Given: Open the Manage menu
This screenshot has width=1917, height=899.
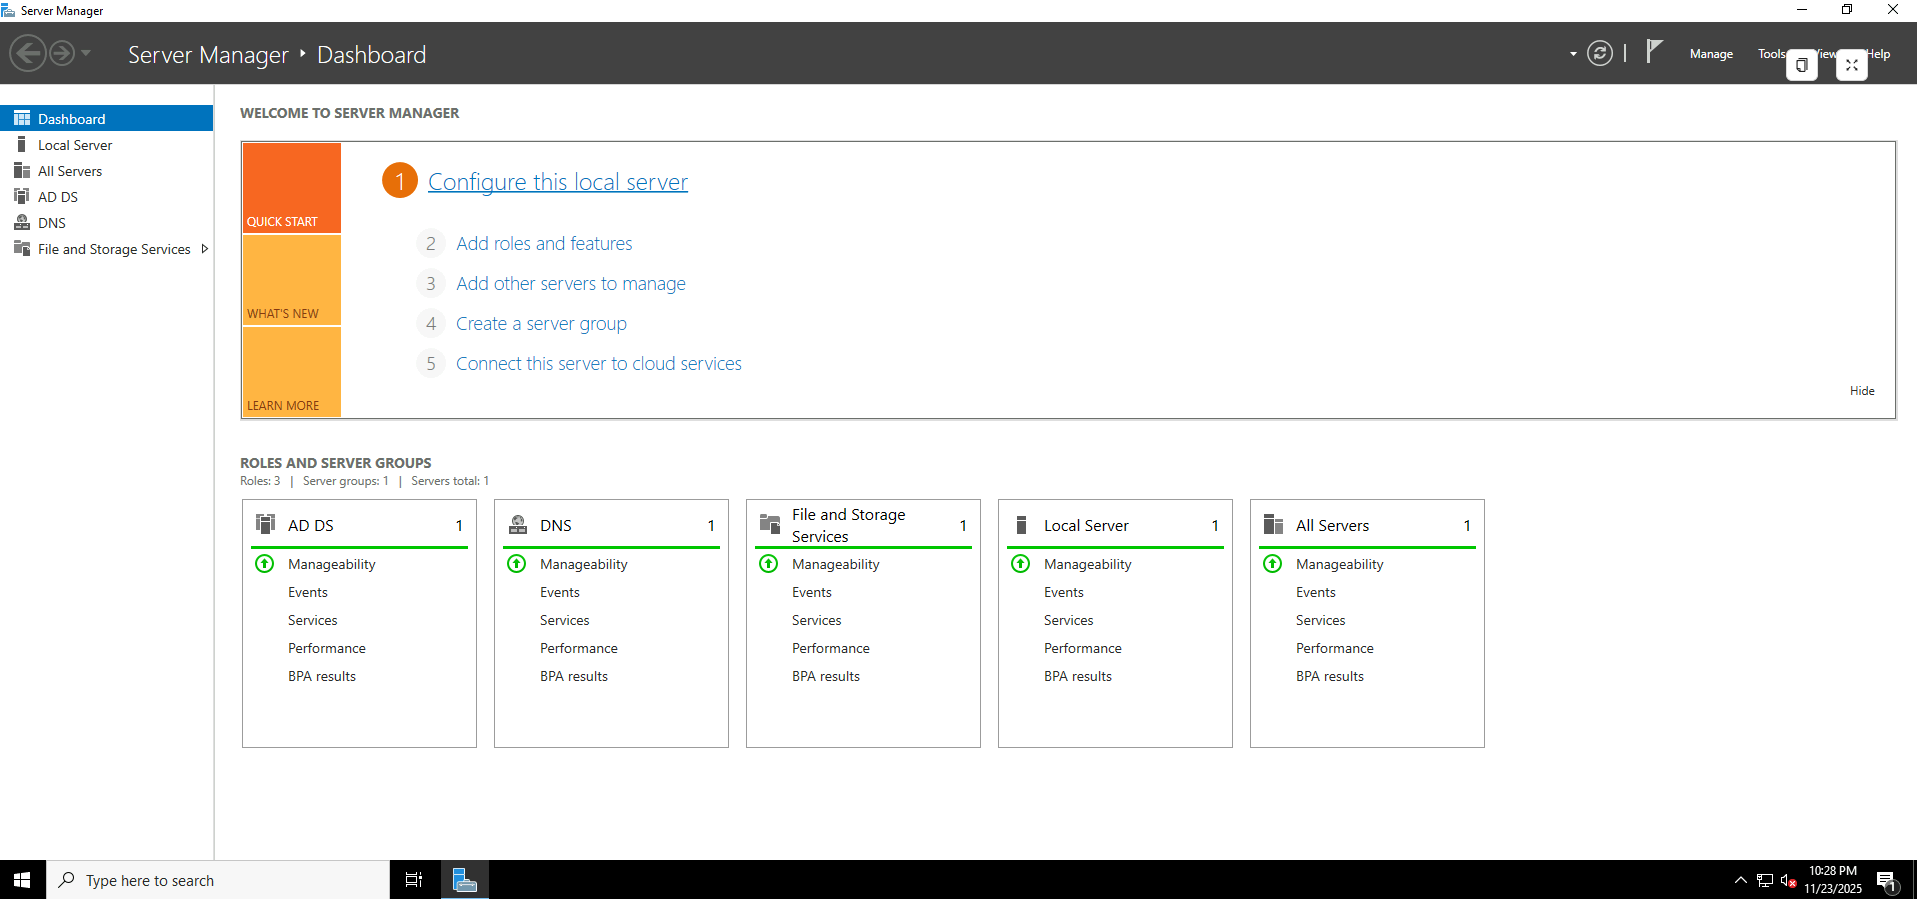Looking at the screenshot, I should 1711,54.
